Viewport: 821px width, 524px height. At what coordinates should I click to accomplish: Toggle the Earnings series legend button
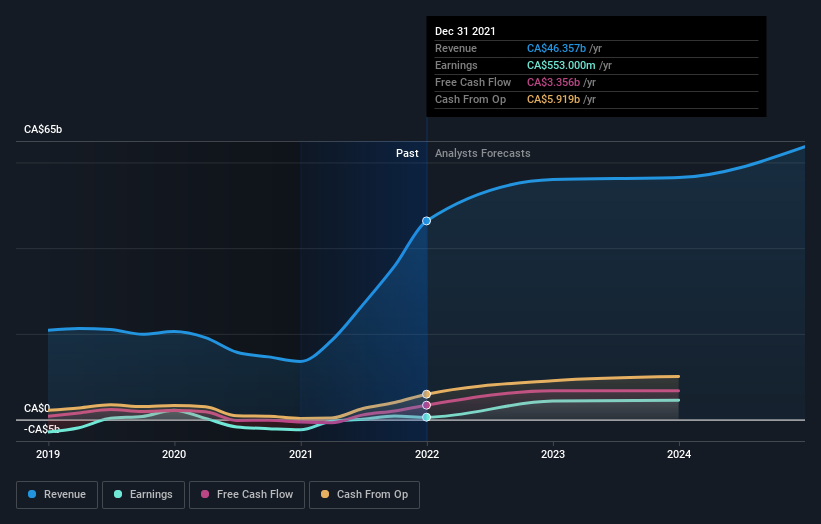[143, 495]
